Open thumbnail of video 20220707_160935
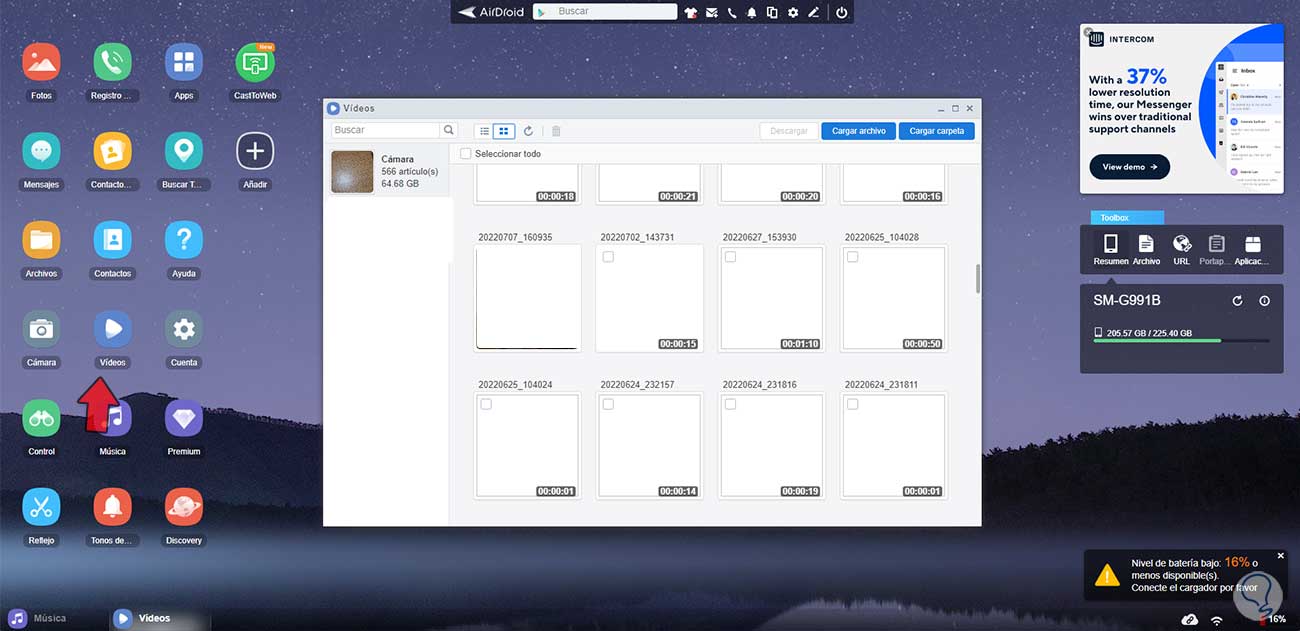The width and height of the screenshot is (1300, 631). (x=528, y=298)
